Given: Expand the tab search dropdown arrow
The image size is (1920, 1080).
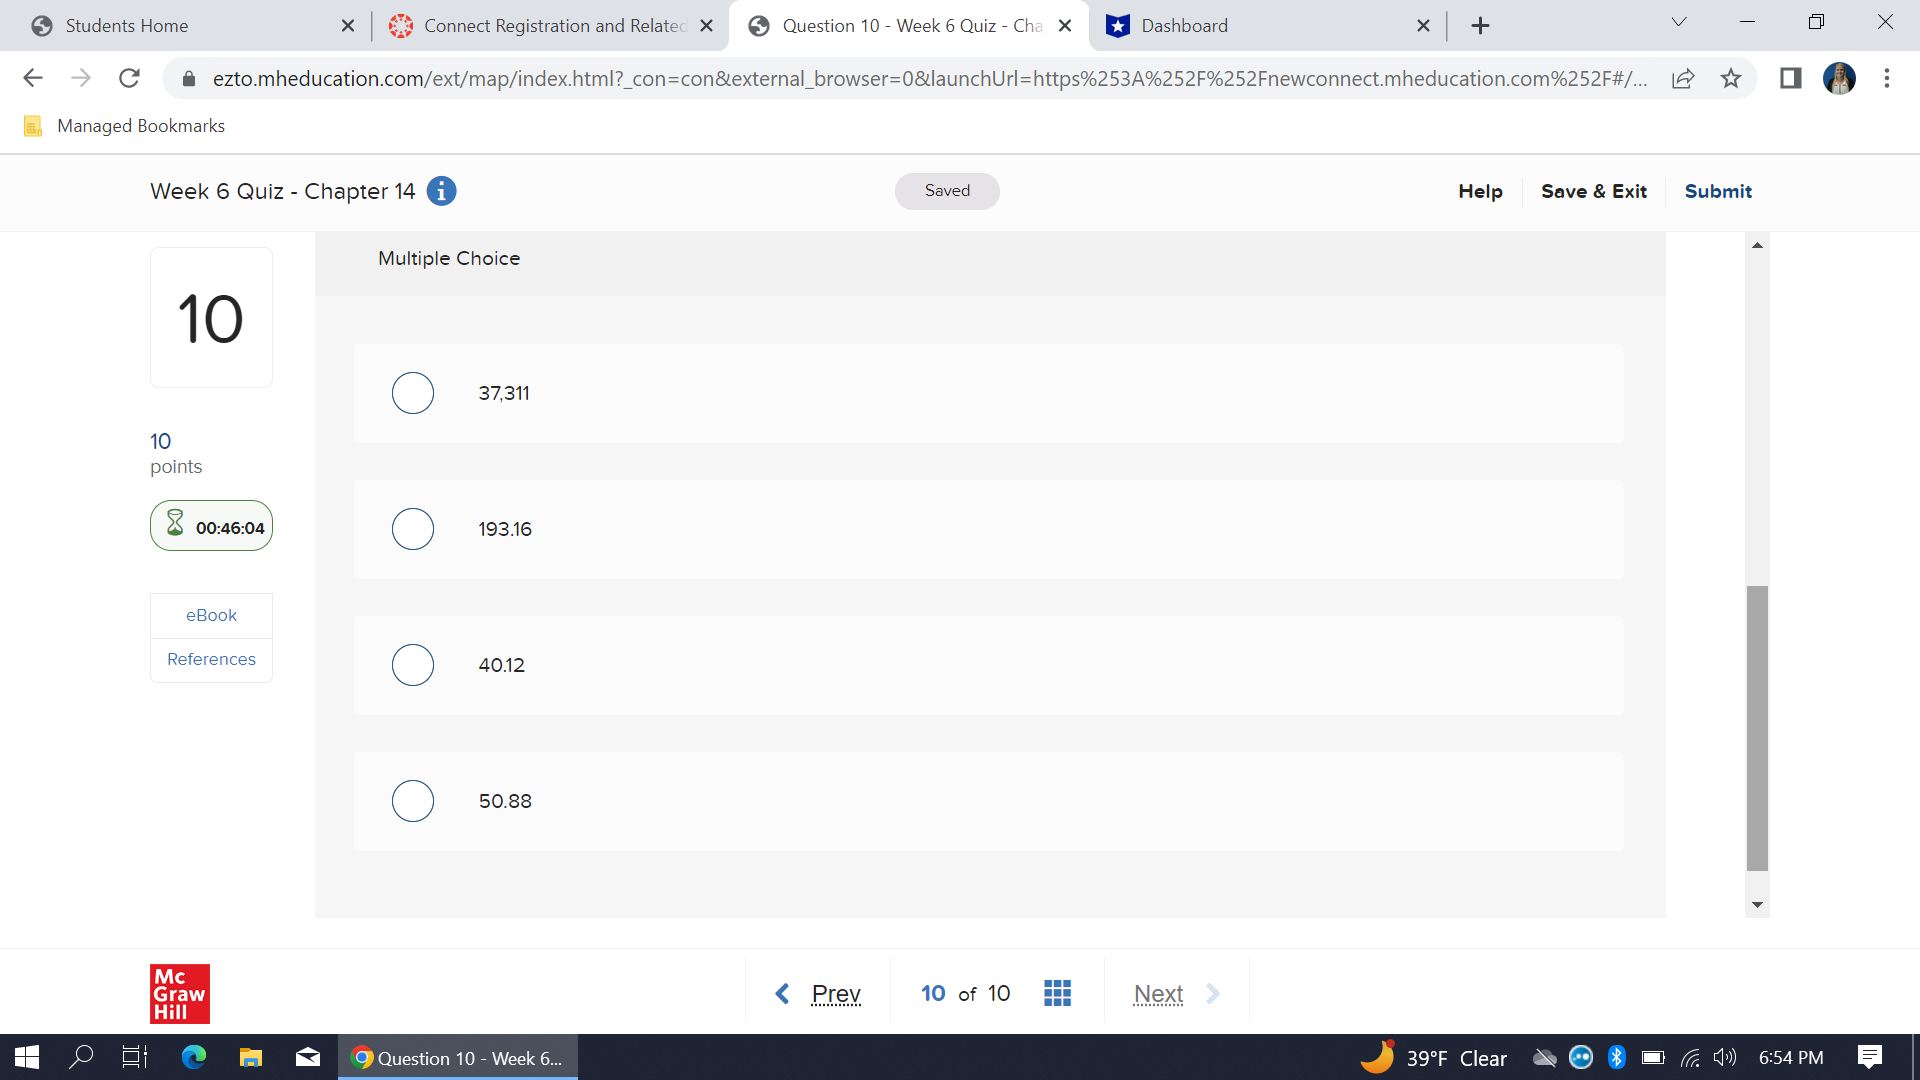Looking at the screenshot, I should click(x=1679, y=22).
